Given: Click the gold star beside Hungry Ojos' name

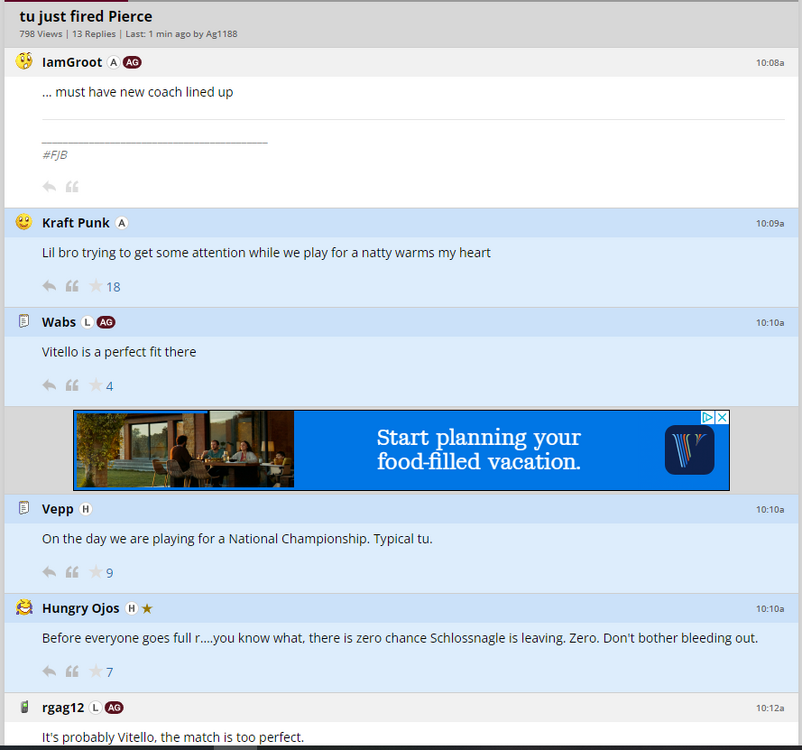Looking at the screenshot, I should (x=147, y=608).
